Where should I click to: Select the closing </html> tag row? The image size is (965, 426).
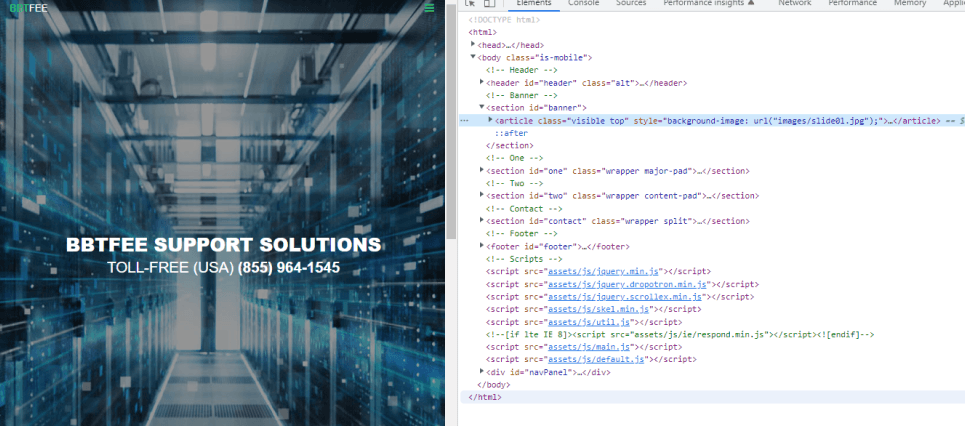tap(485, 397)
